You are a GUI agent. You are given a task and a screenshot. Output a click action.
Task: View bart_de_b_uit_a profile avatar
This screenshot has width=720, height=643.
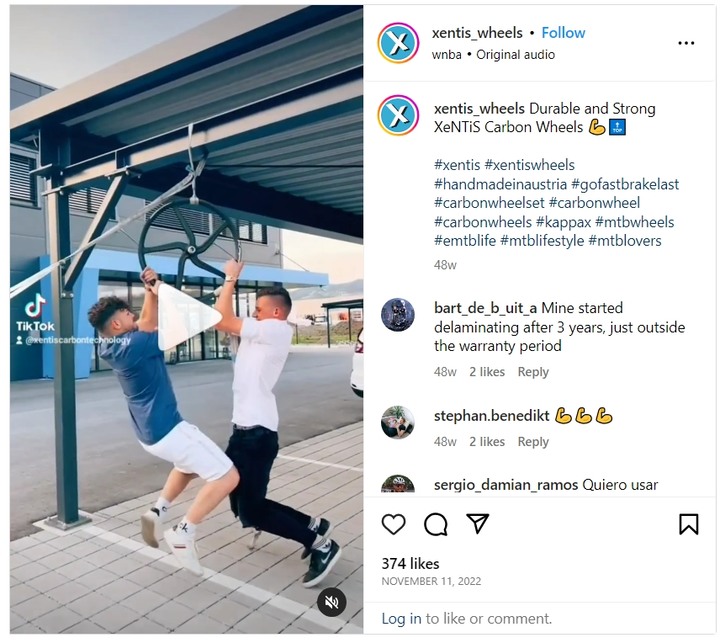point(398,315)
